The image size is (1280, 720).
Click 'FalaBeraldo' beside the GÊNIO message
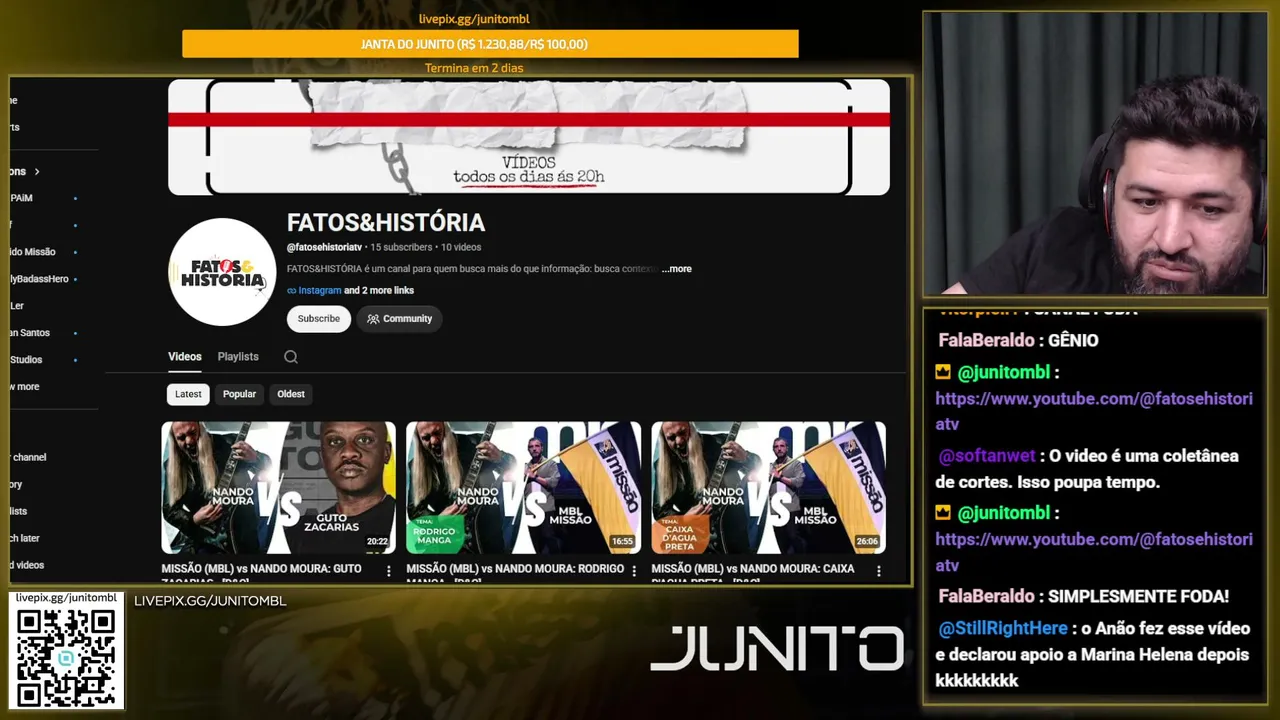click(x=986, y=341)
